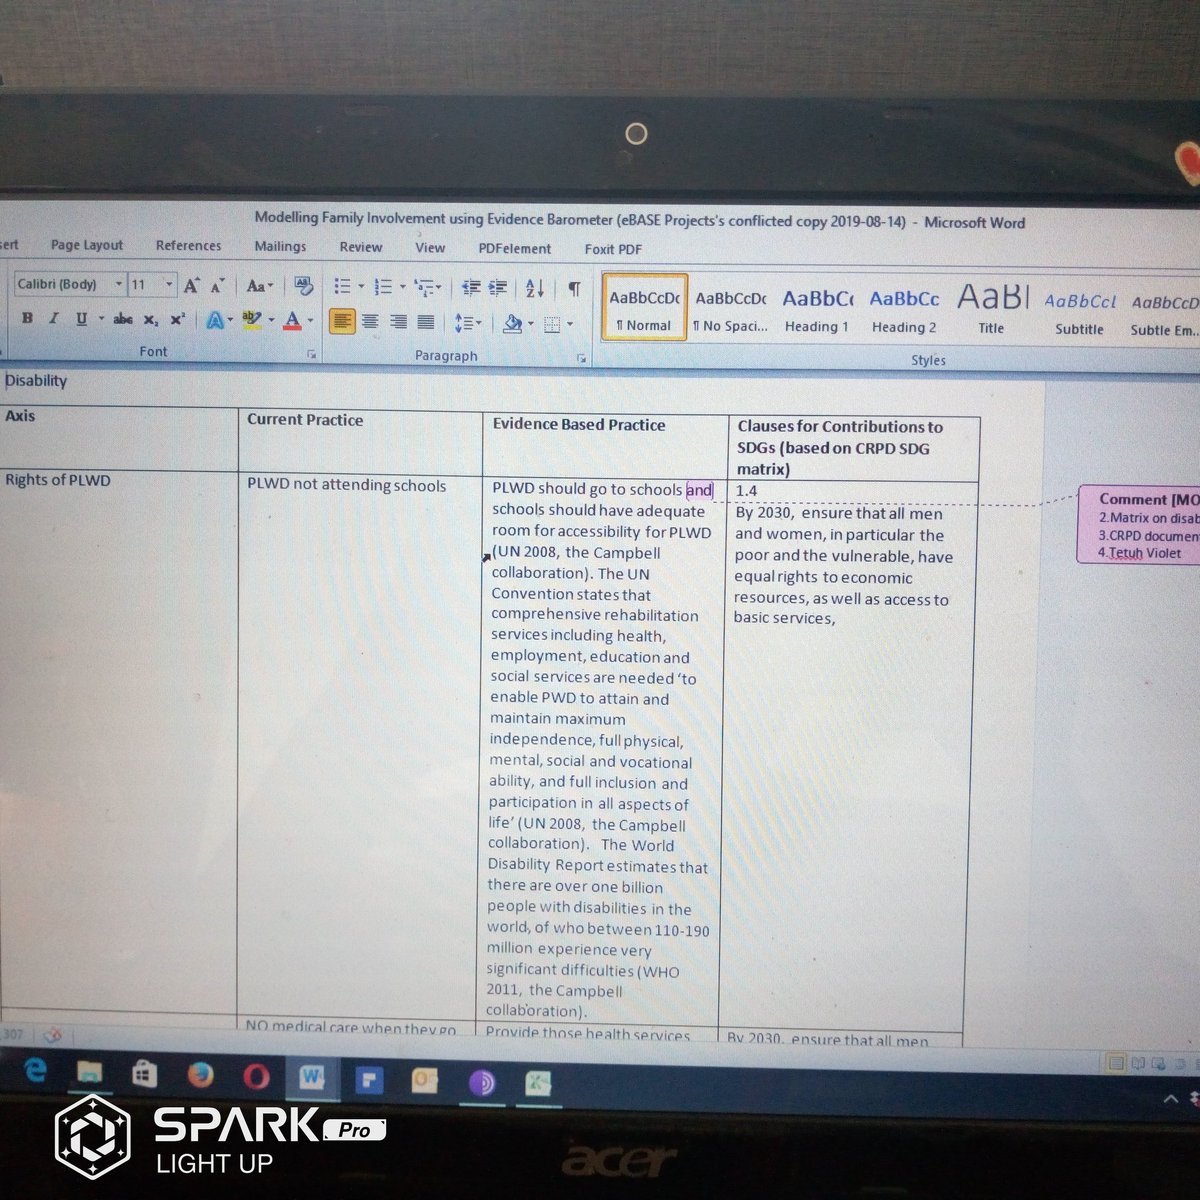Click Clear Formatting icon
Image resolution: width=1200 pixels, height=1200 pixels.
point(304,286)
